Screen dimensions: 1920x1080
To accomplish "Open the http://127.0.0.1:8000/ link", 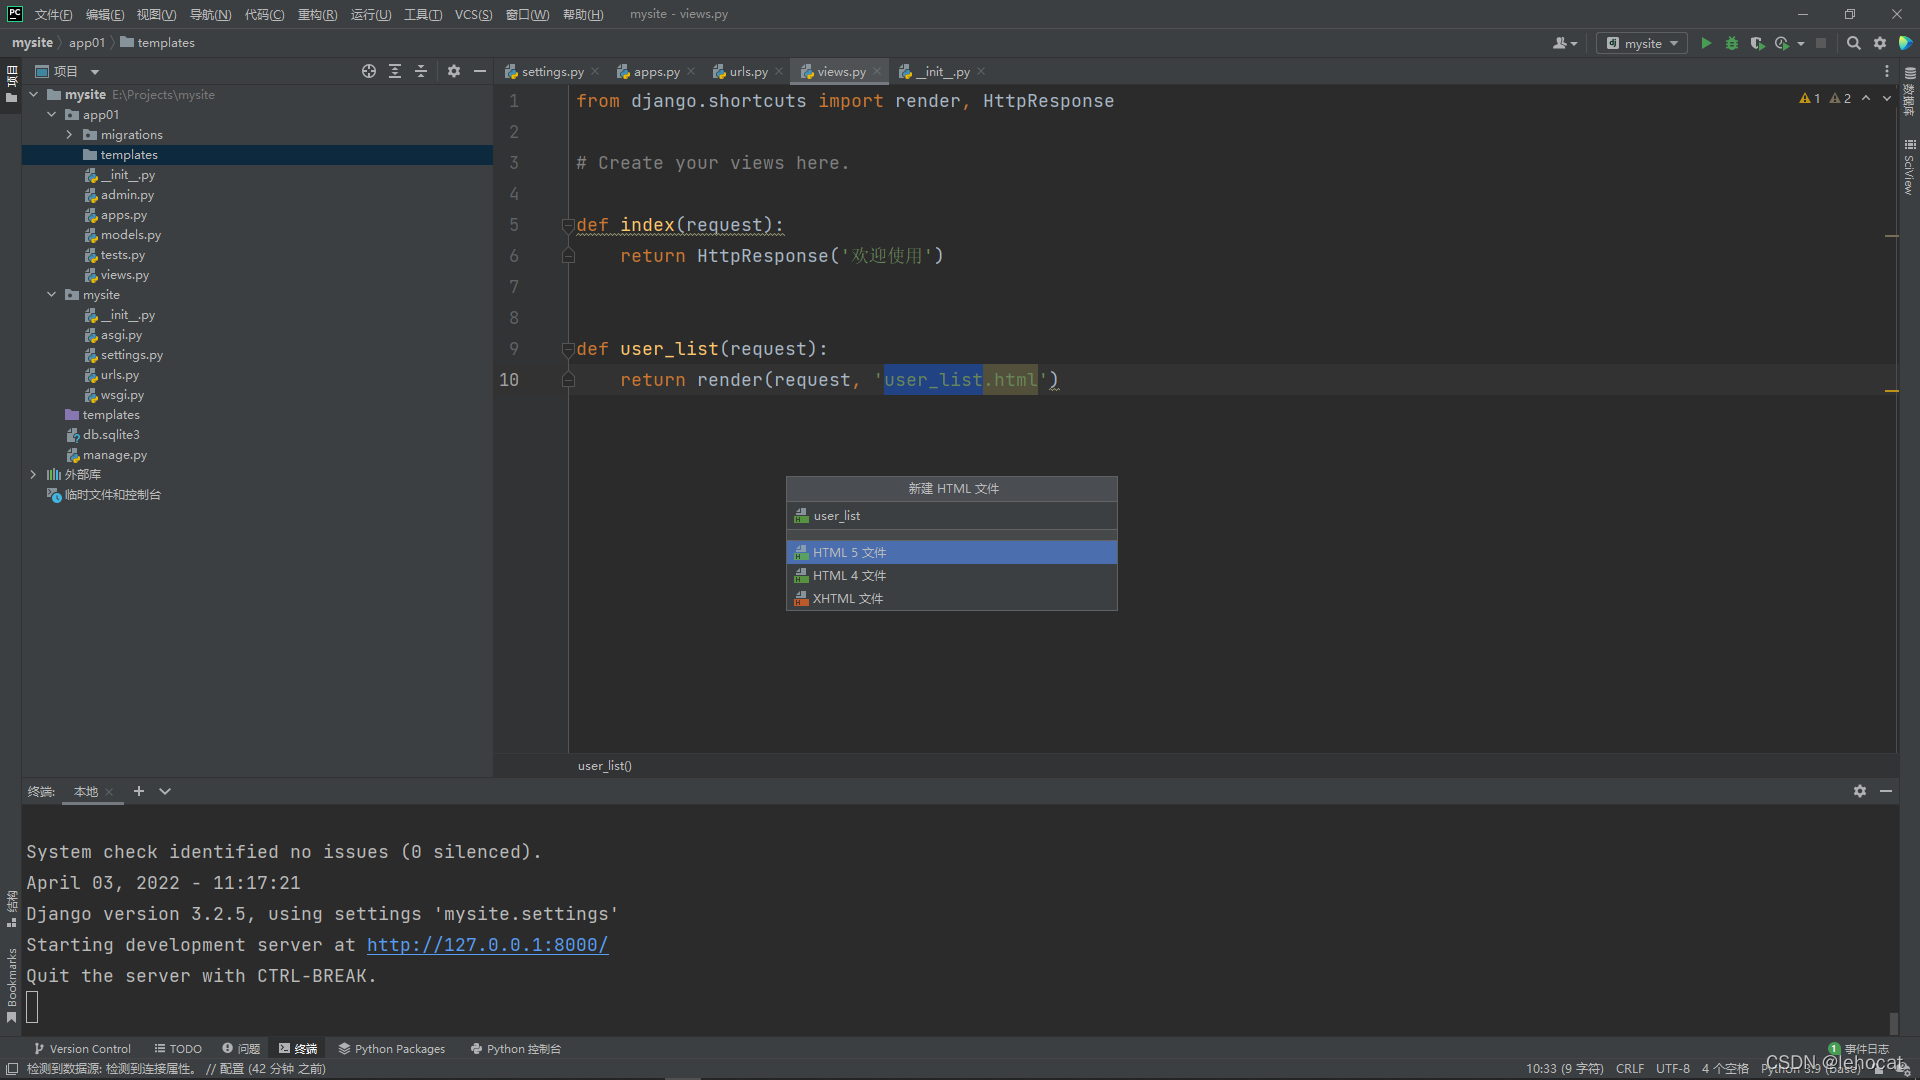I will (487, 945).
